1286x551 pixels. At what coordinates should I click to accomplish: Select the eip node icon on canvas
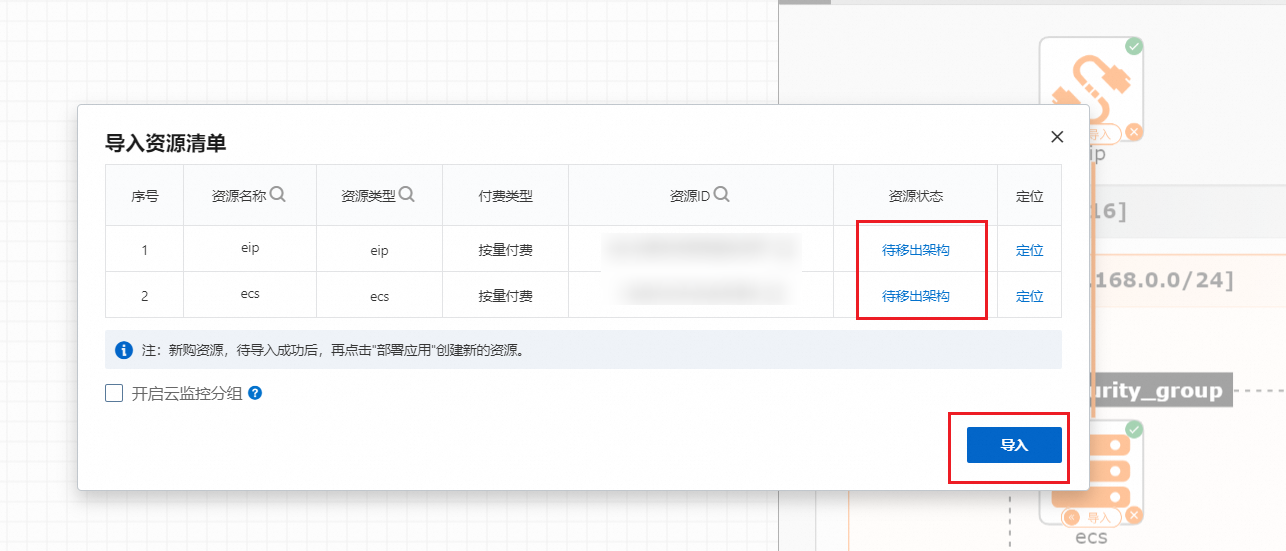(1091, 88)
